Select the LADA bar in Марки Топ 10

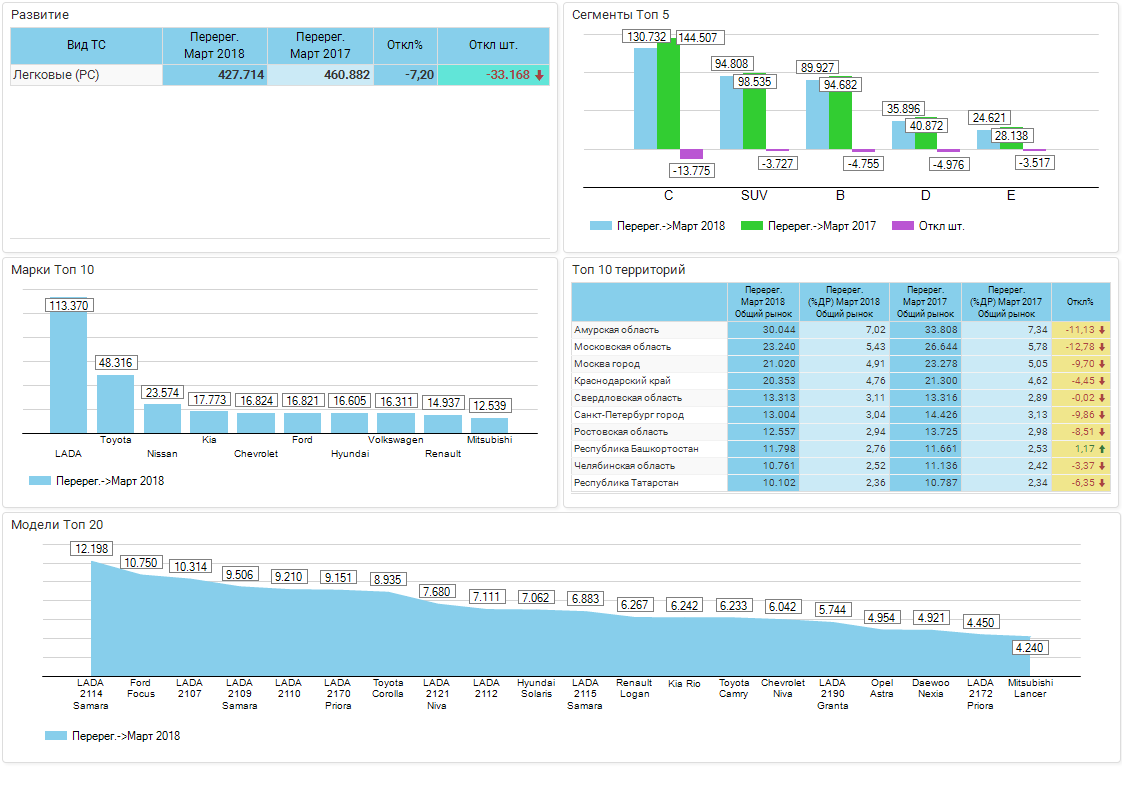pyautogui.click(x=68, y=372)
